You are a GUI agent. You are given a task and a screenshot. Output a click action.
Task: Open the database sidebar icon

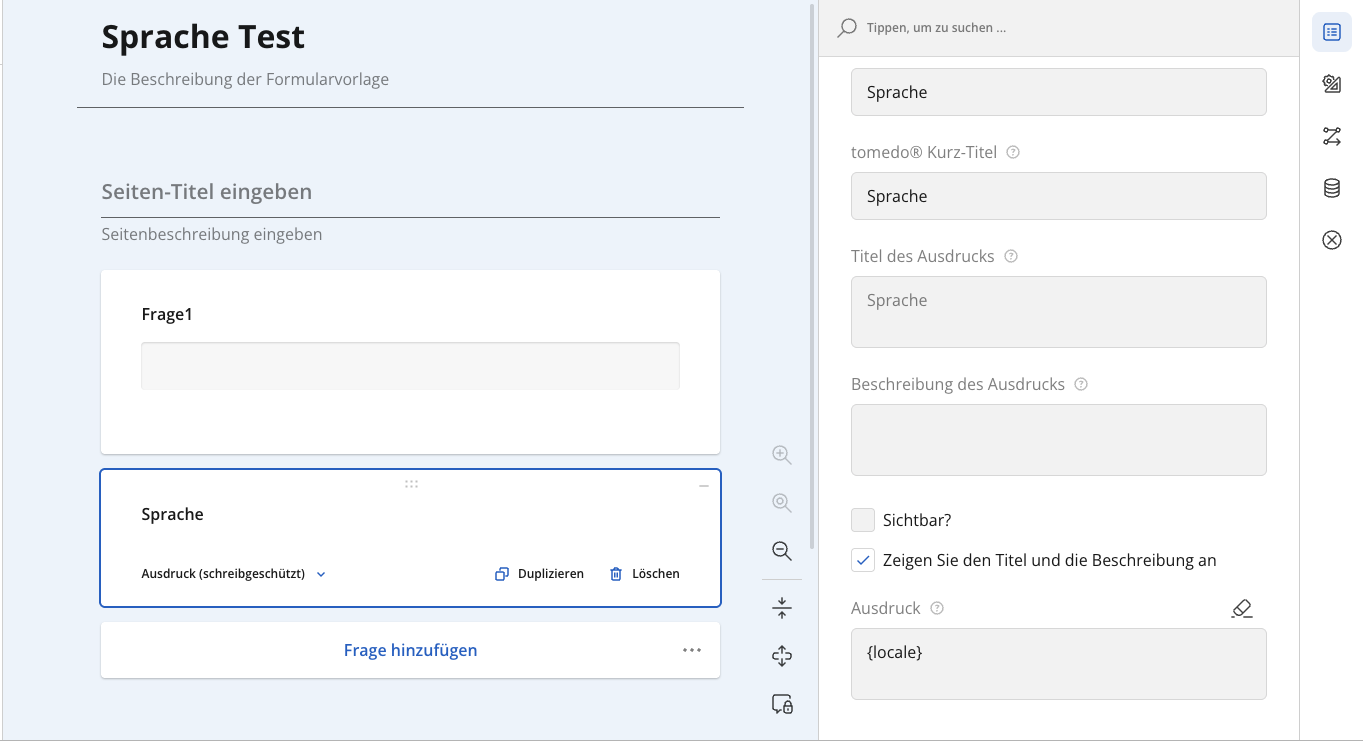coord(1332,188)
